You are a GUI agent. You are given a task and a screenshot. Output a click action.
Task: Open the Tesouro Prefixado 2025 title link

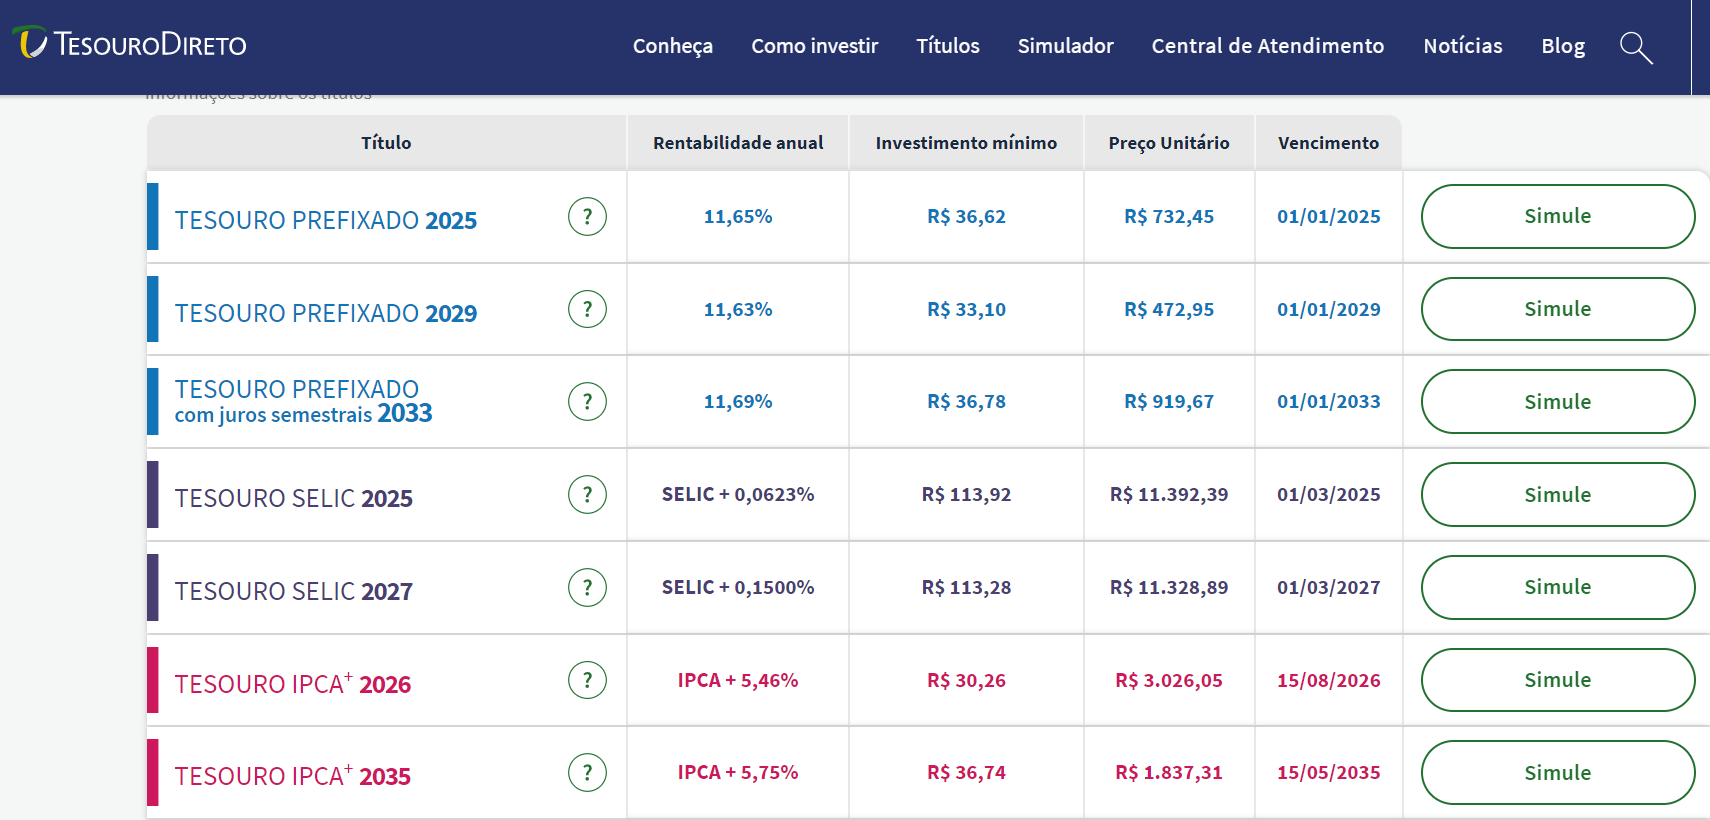pyautogui.click(x=326, y=220)
